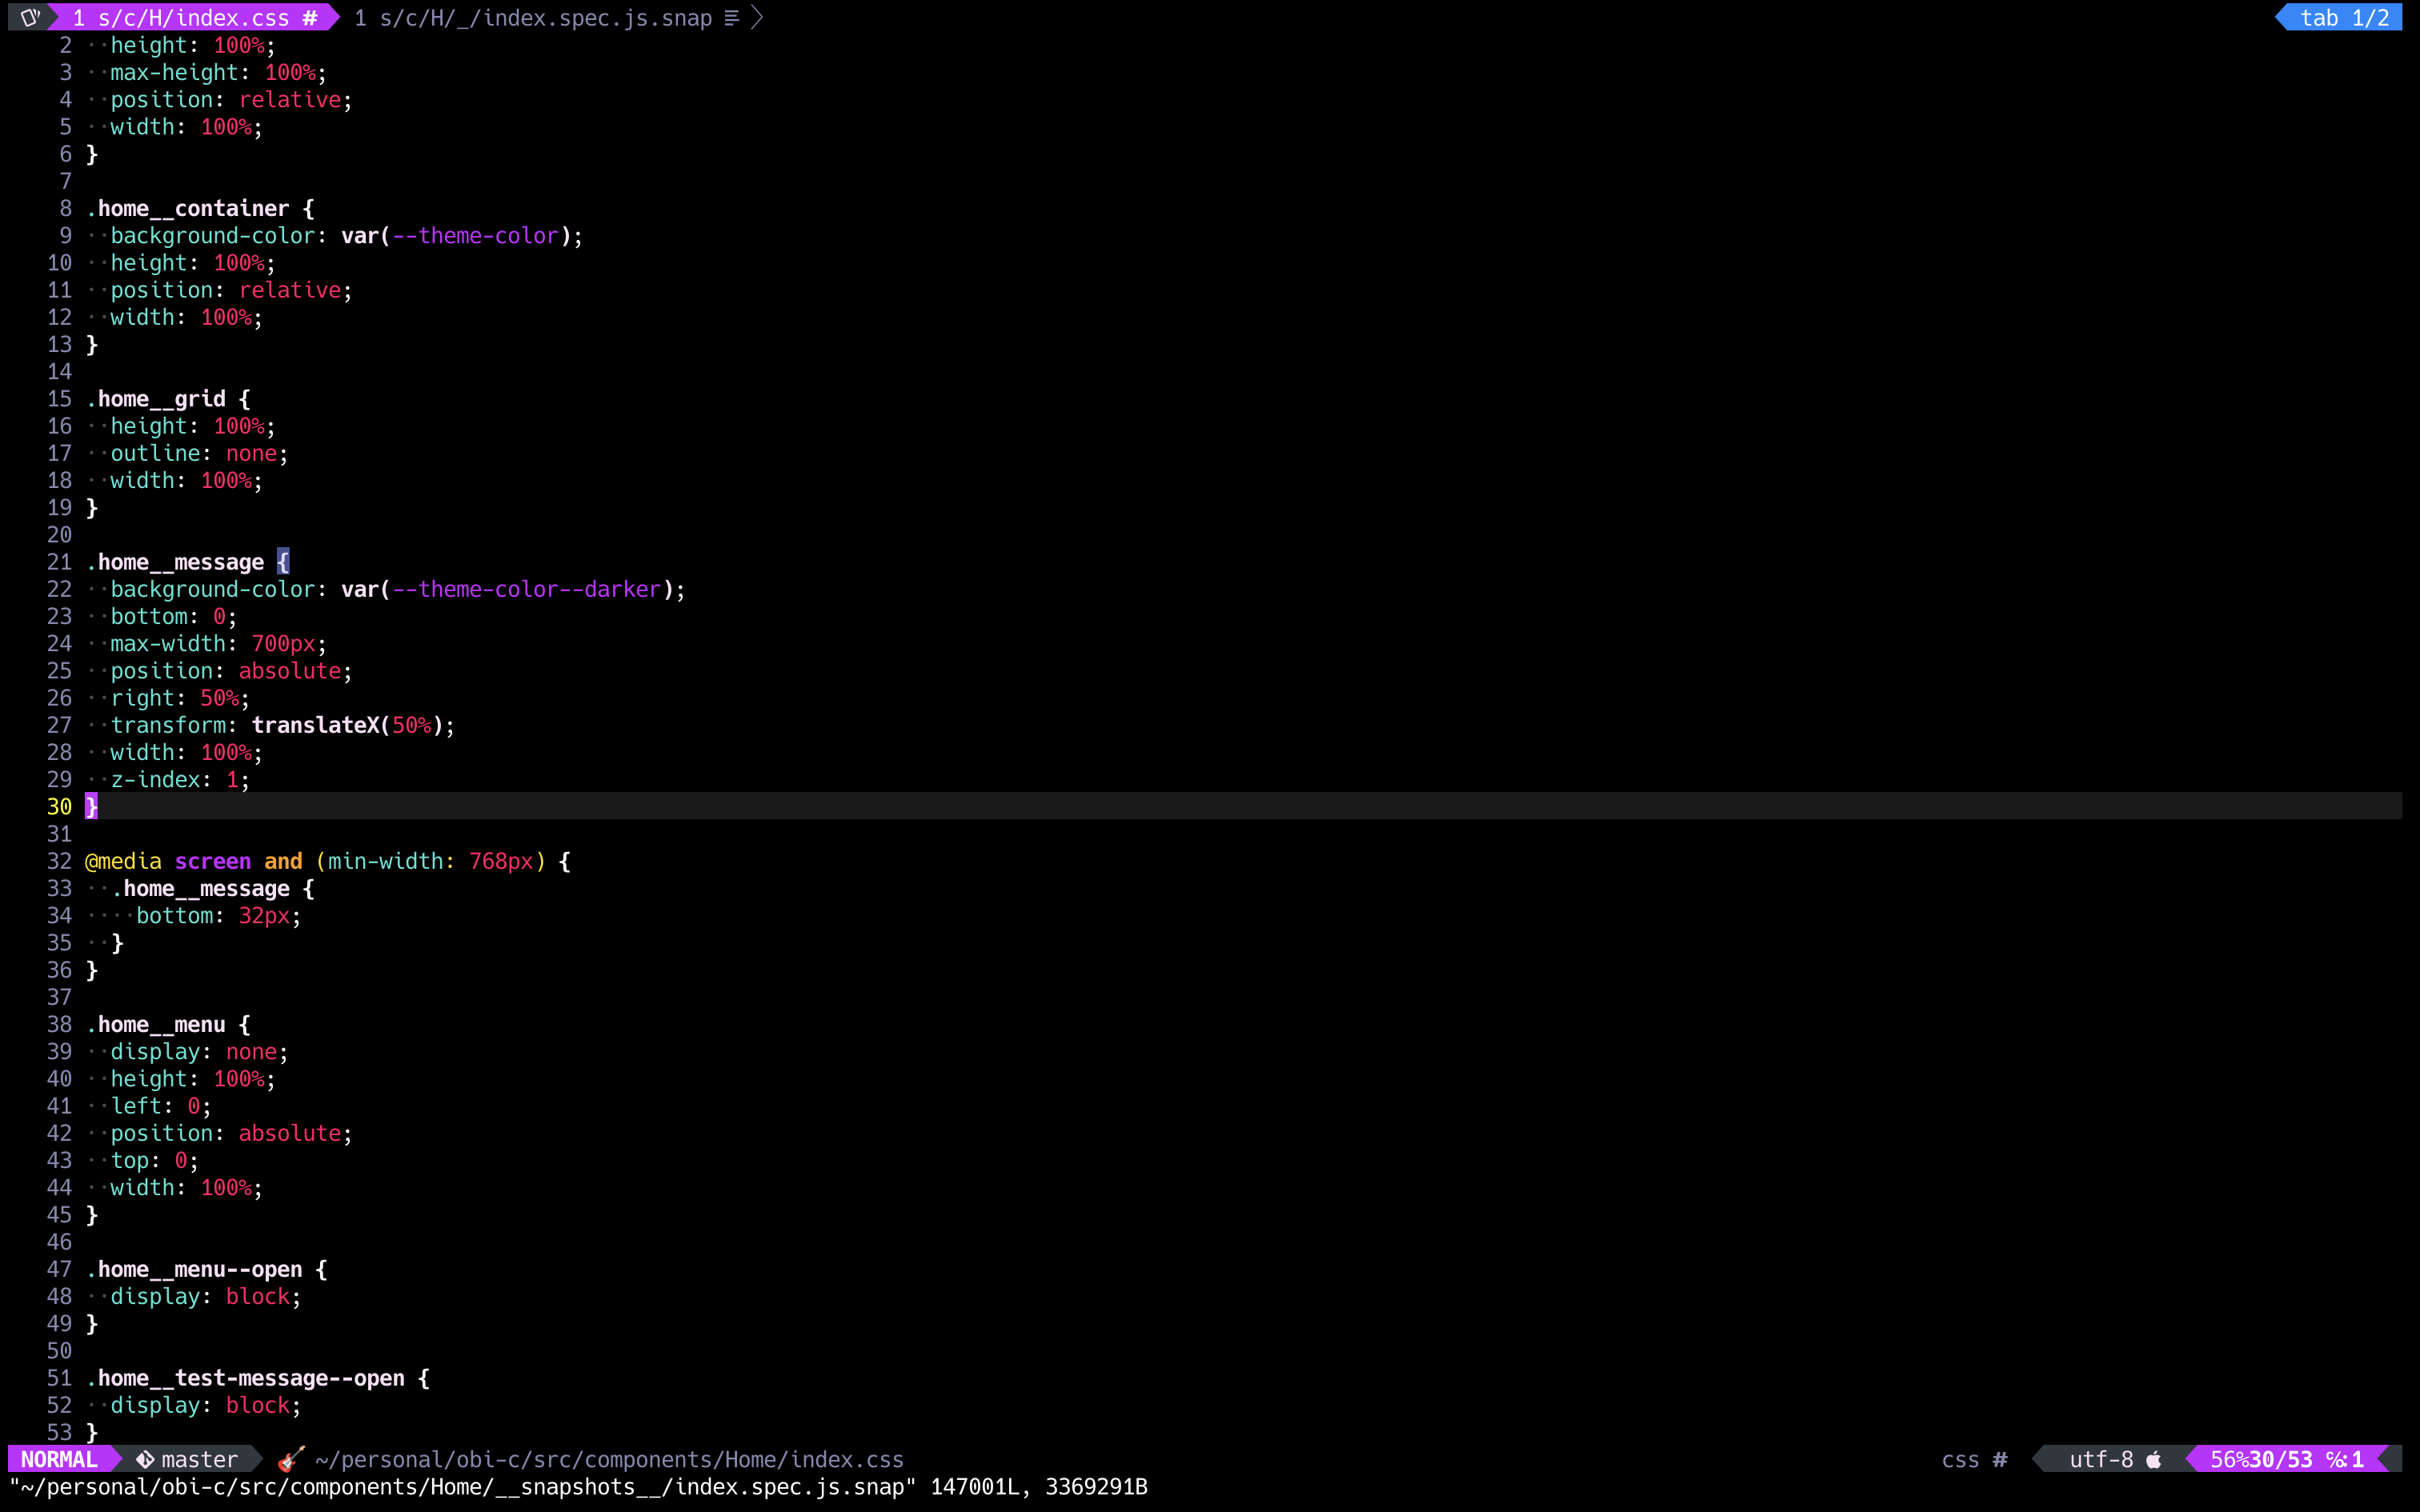Click the .home__menu selector on line 38
Viewport: 2420px width, 1512px height.
tap(155, 1024)
